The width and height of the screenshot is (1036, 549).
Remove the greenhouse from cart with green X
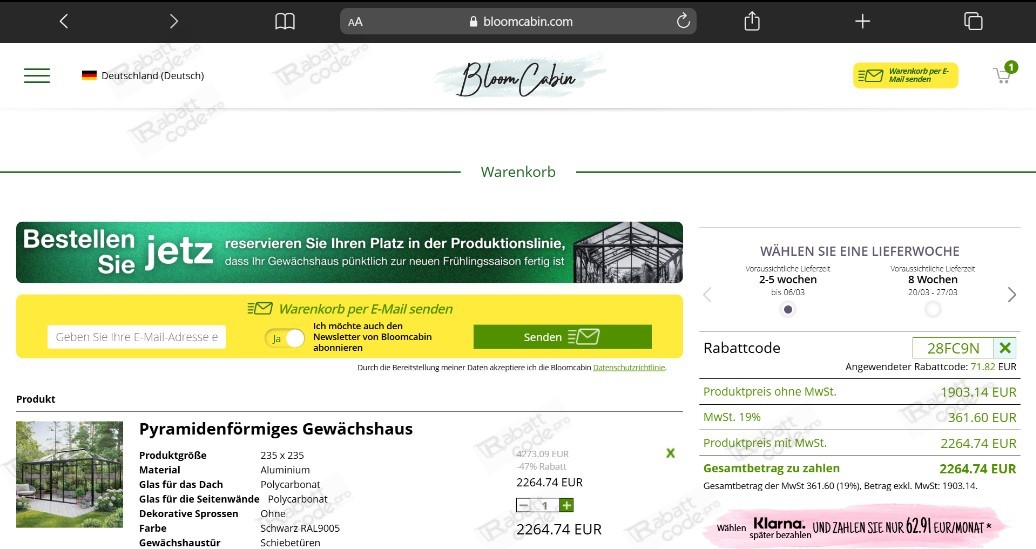tap(671, 453)
